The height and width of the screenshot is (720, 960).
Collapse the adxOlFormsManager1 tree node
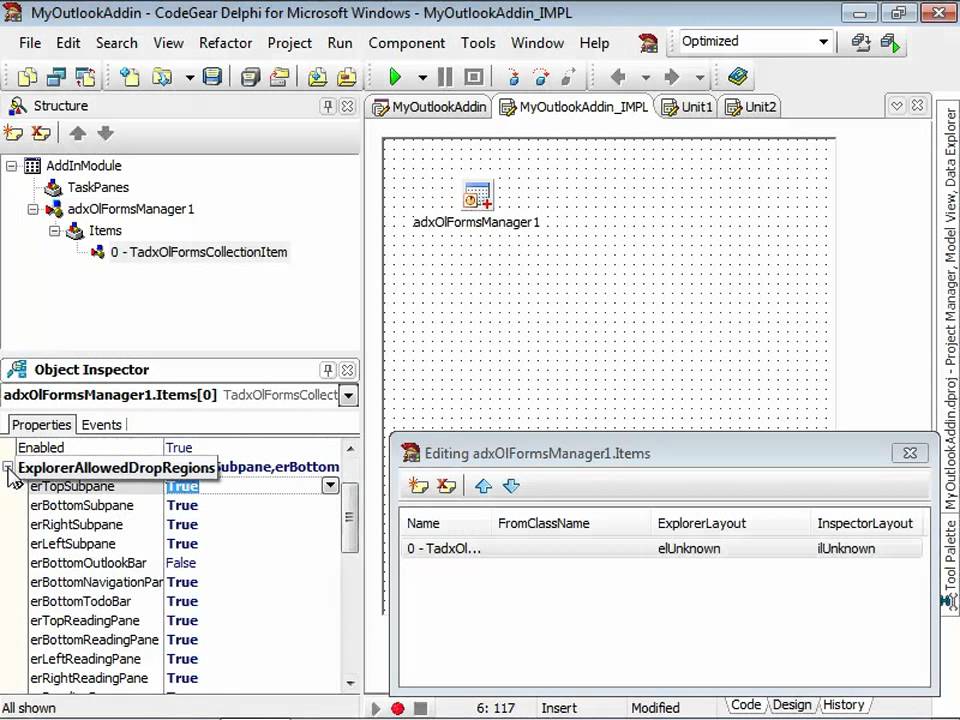(33, 209)
